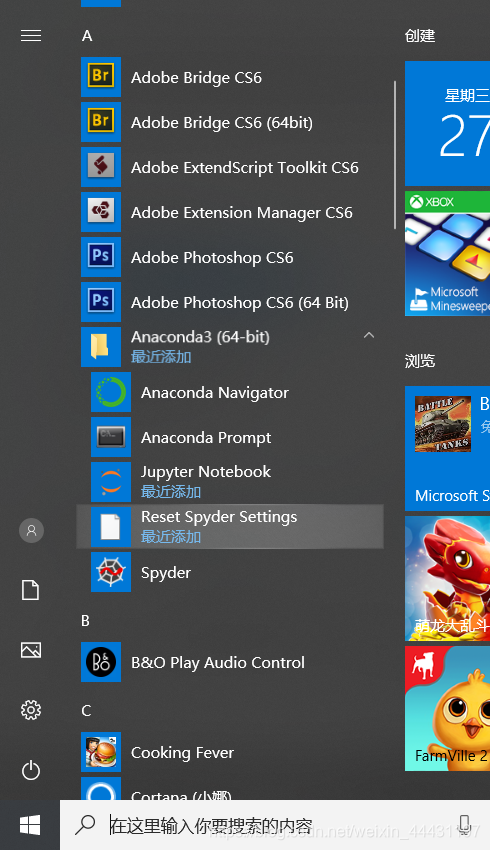Image resolution: width=490 pixels, height=850 pixels.
Task: Launch Adobe Bridge CS6 (64bit) icon
Action: (101, 122)
